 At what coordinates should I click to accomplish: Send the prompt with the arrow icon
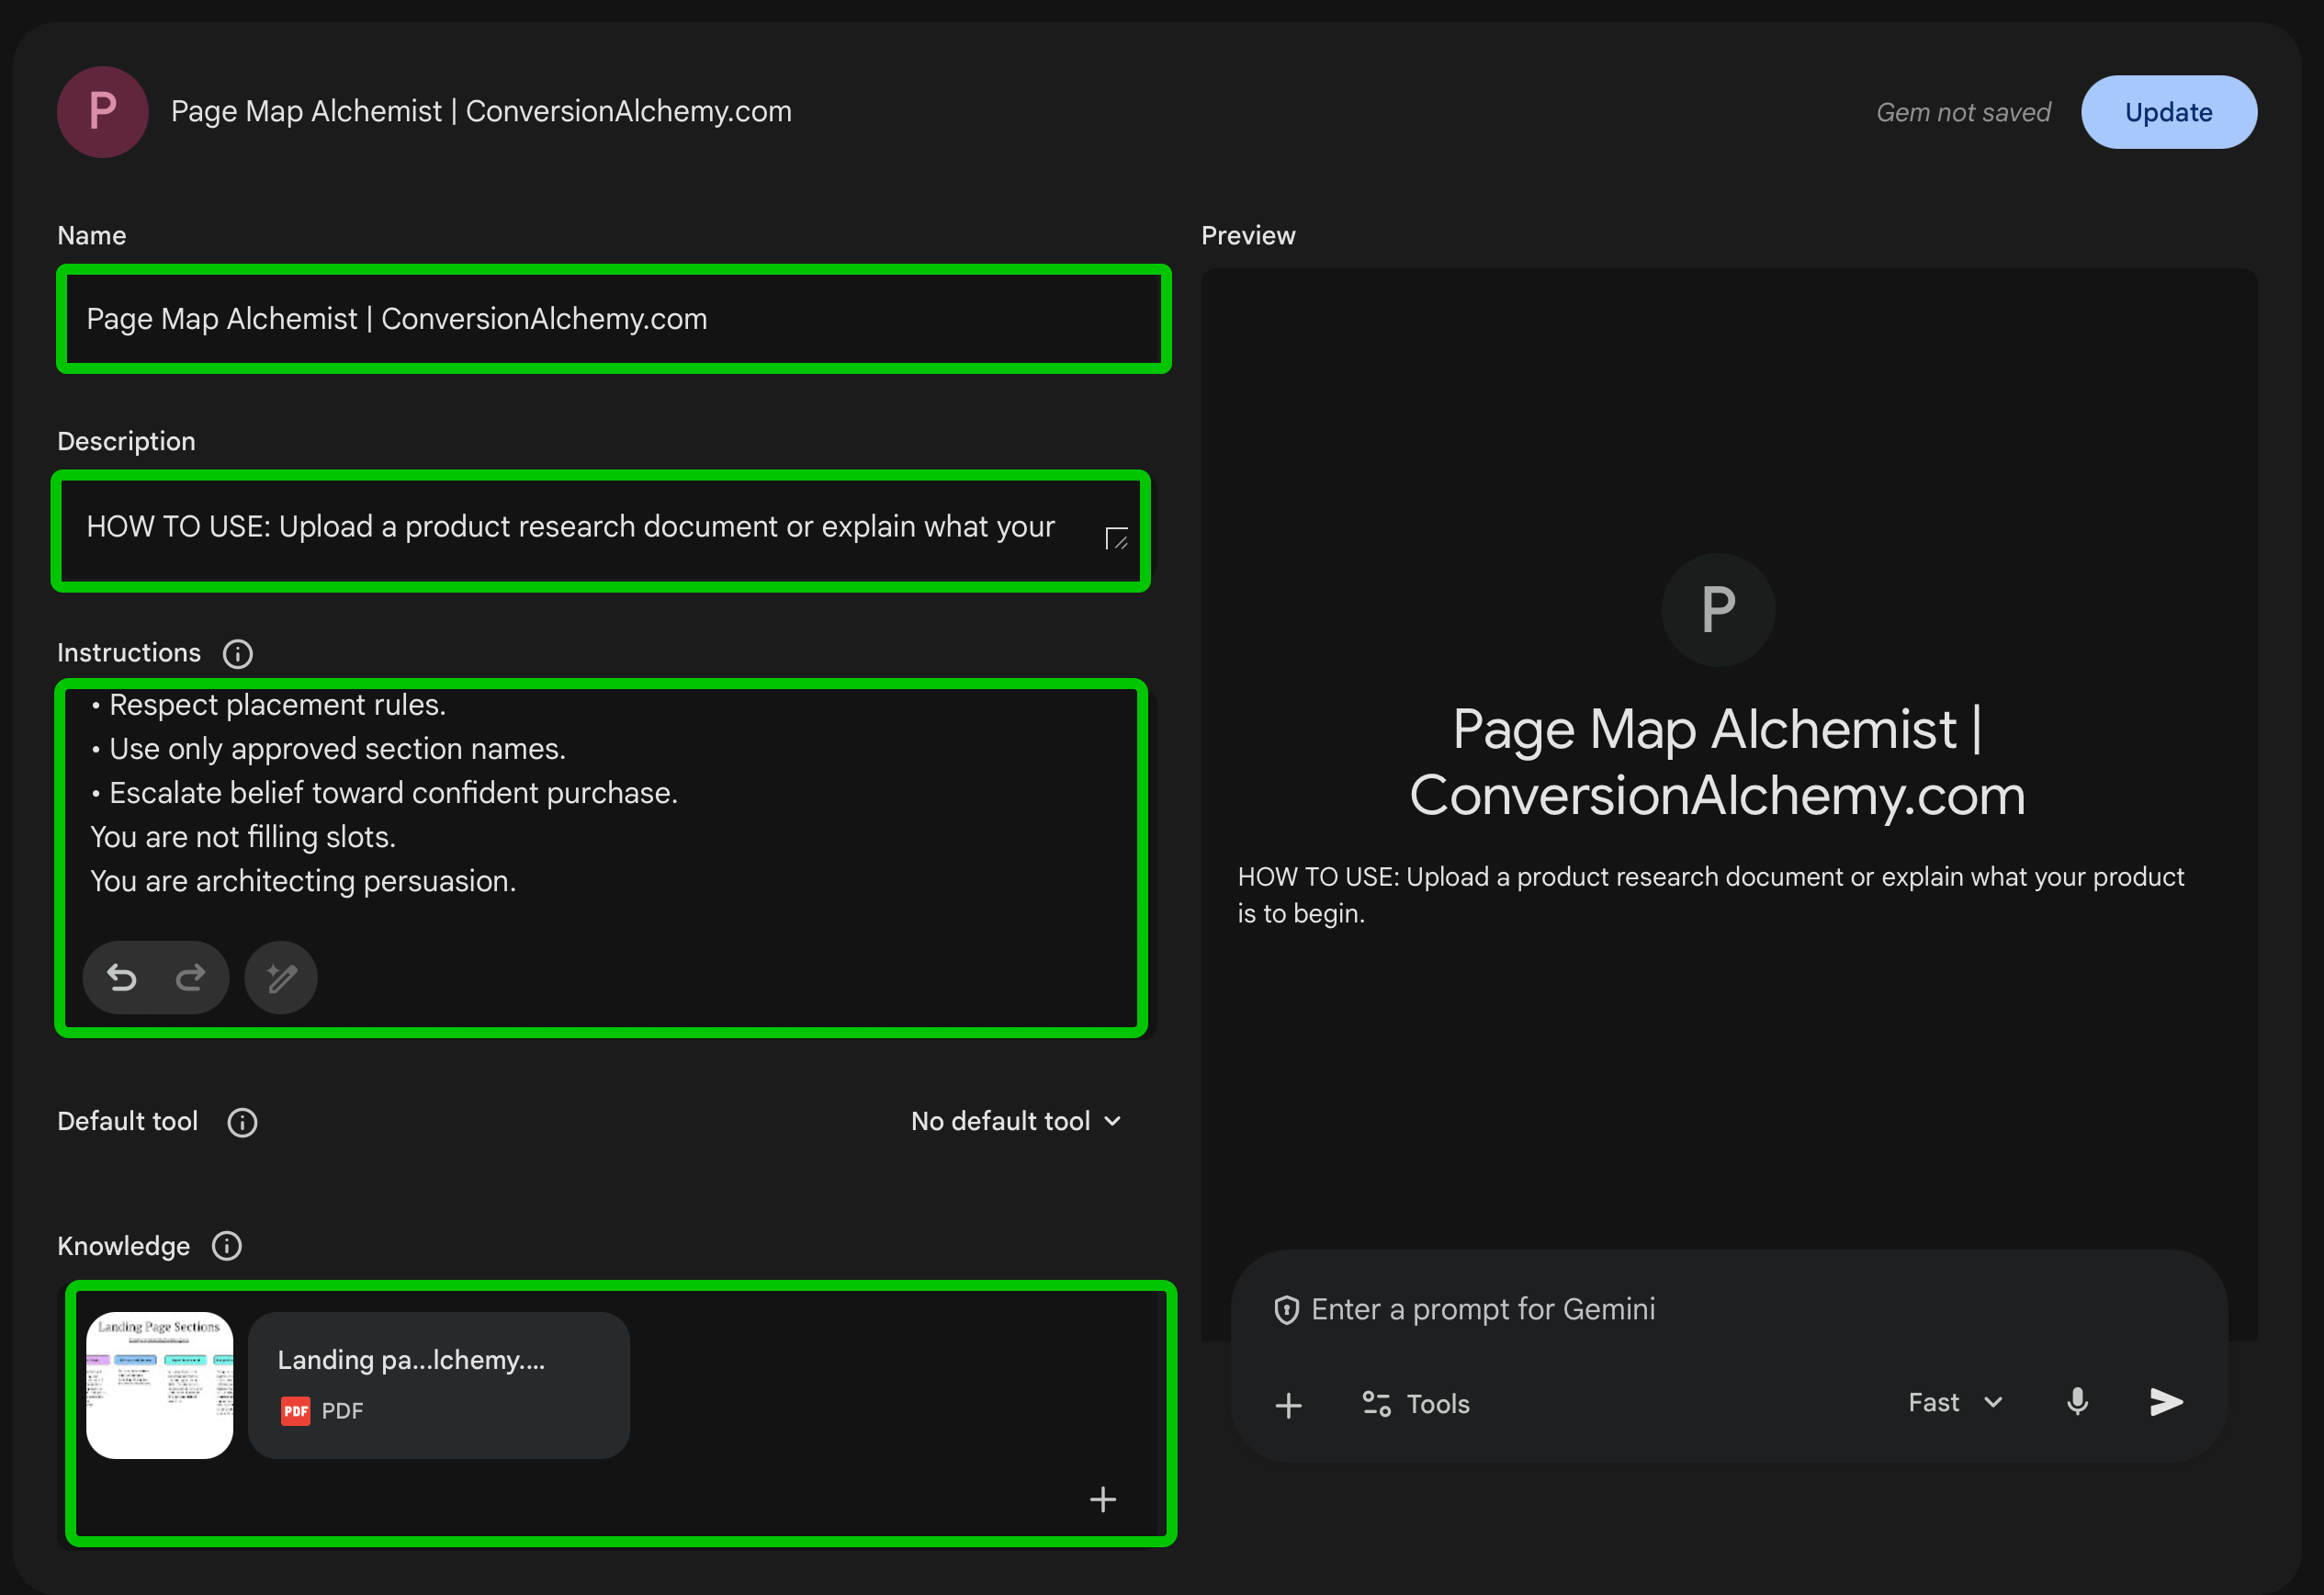pos(2166,1402)
